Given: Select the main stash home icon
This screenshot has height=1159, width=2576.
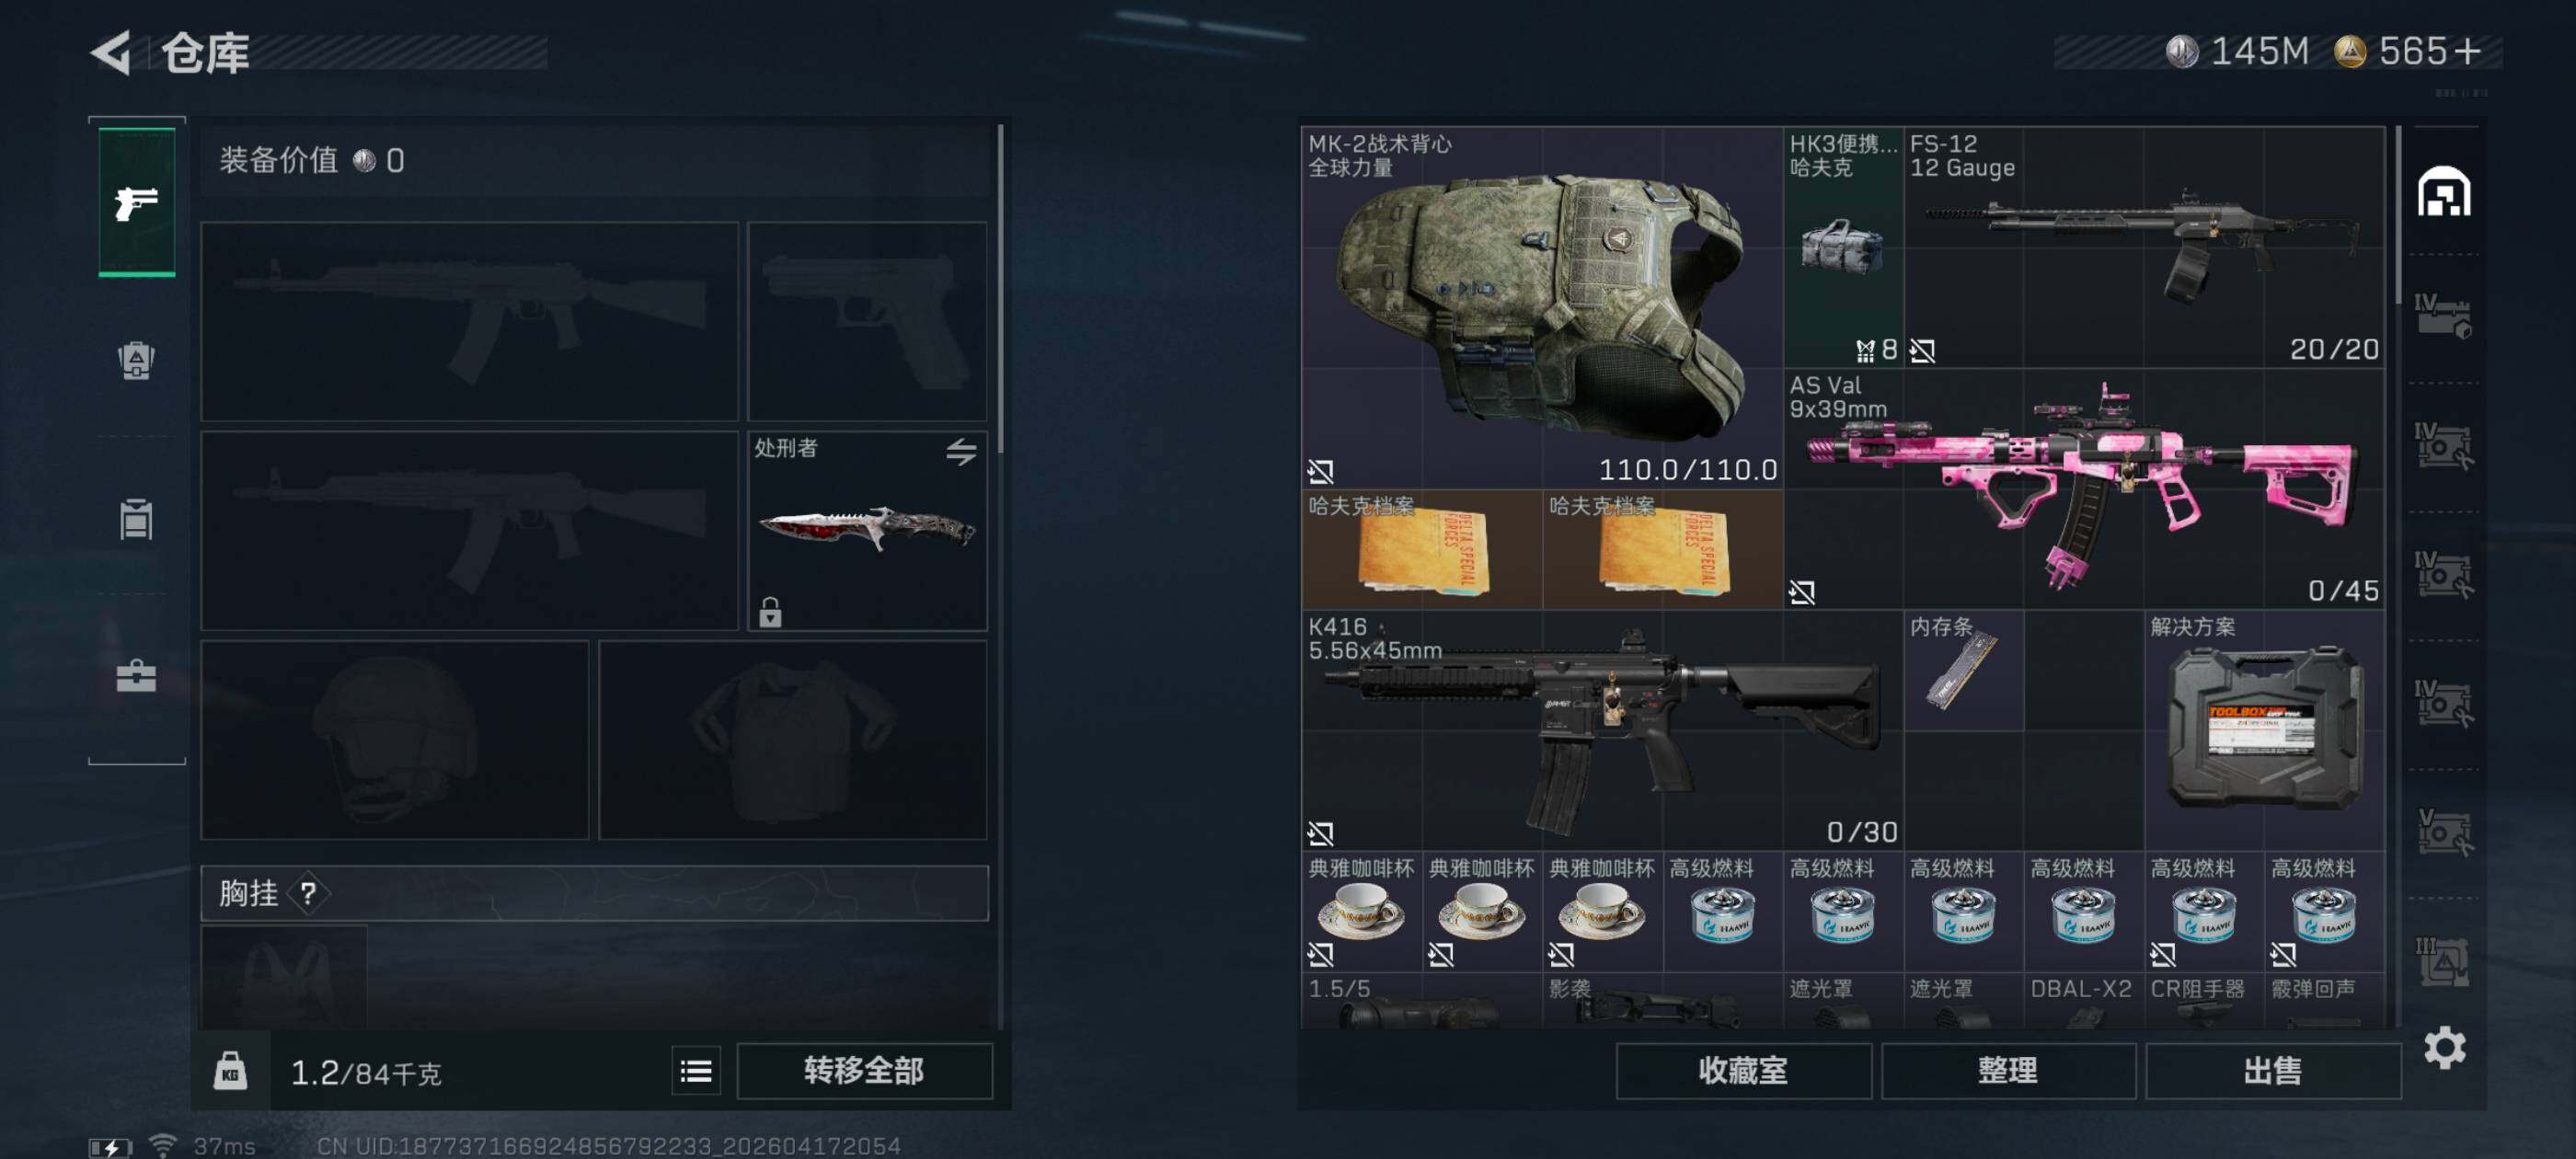Looking at the screenshot, I should click(2444, 192).
